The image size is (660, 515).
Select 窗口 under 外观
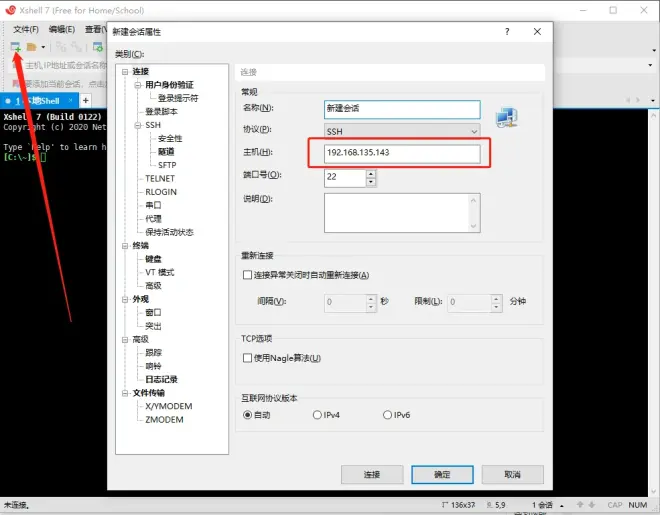[x=153, y=313]
